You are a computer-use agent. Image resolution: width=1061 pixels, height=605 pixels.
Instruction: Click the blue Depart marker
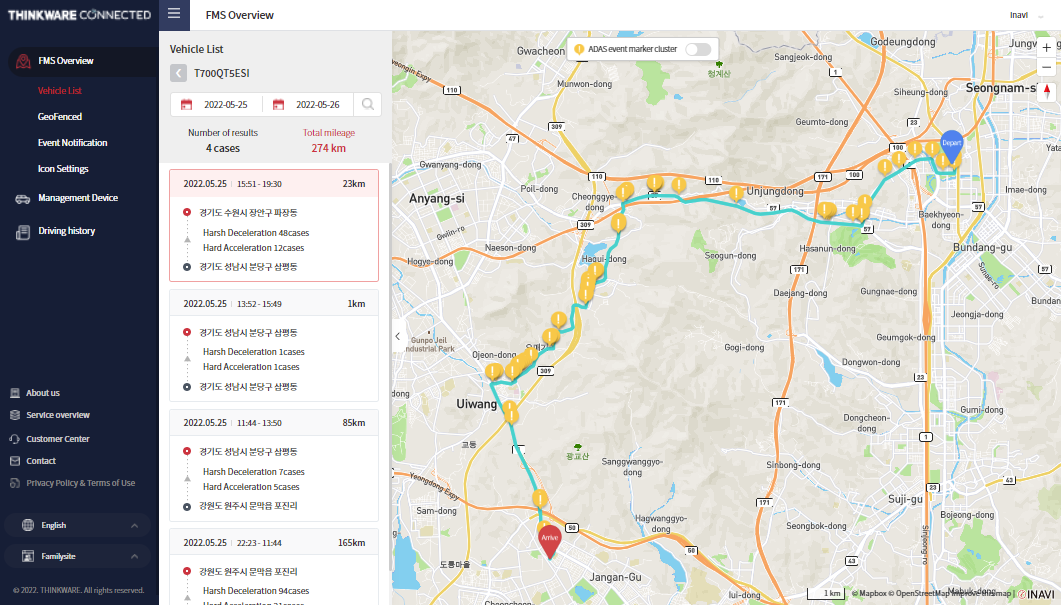[951, 145]
